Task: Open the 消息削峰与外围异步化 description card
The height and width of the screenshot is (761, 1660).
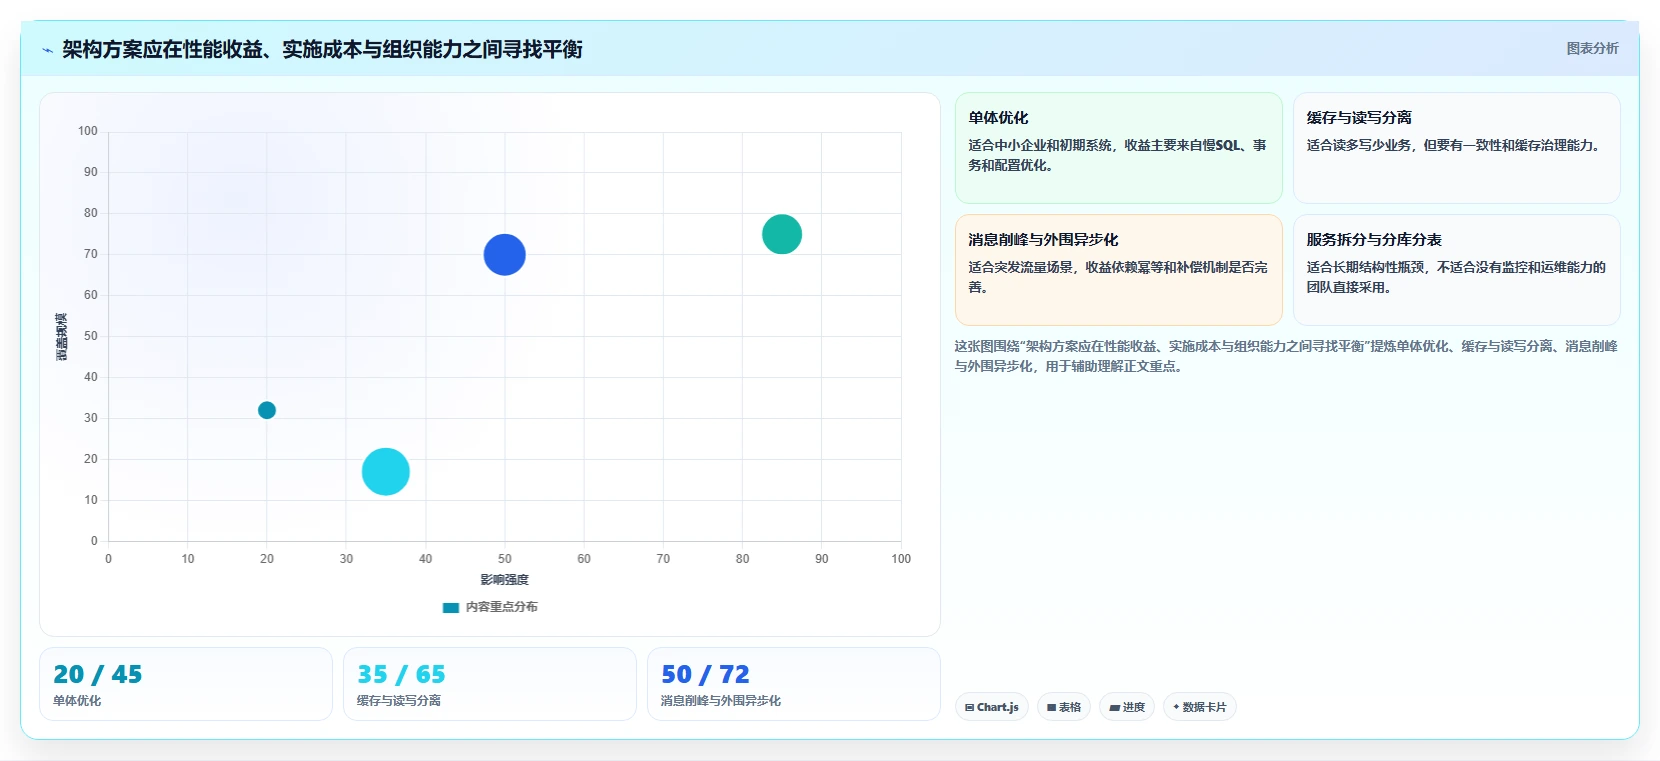Action: (1118, 270)
